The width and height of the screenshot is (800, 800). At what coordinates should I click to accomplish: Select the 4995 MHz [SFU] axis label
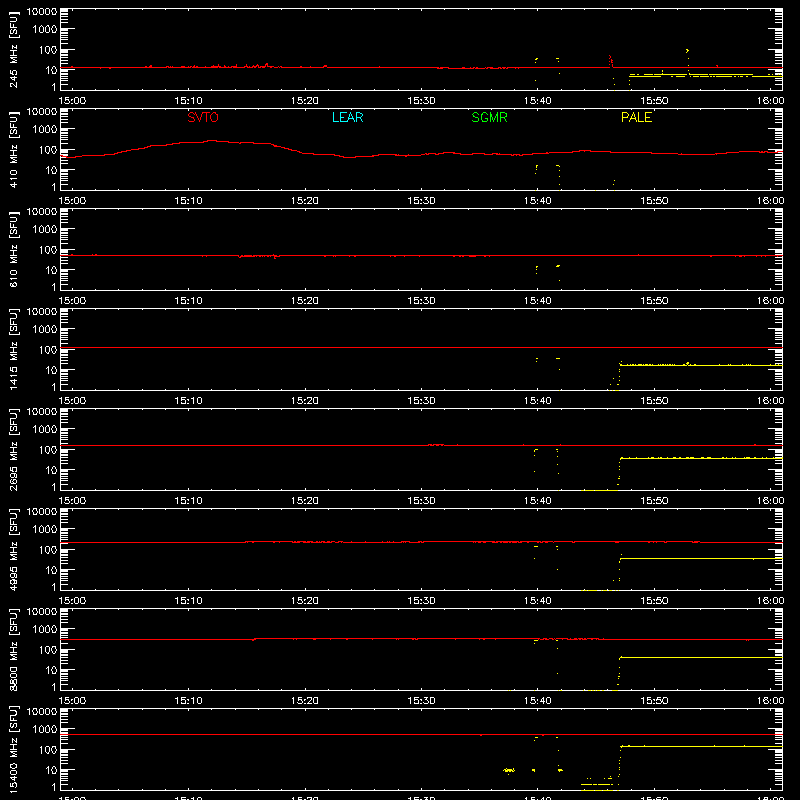click(14, 550)
